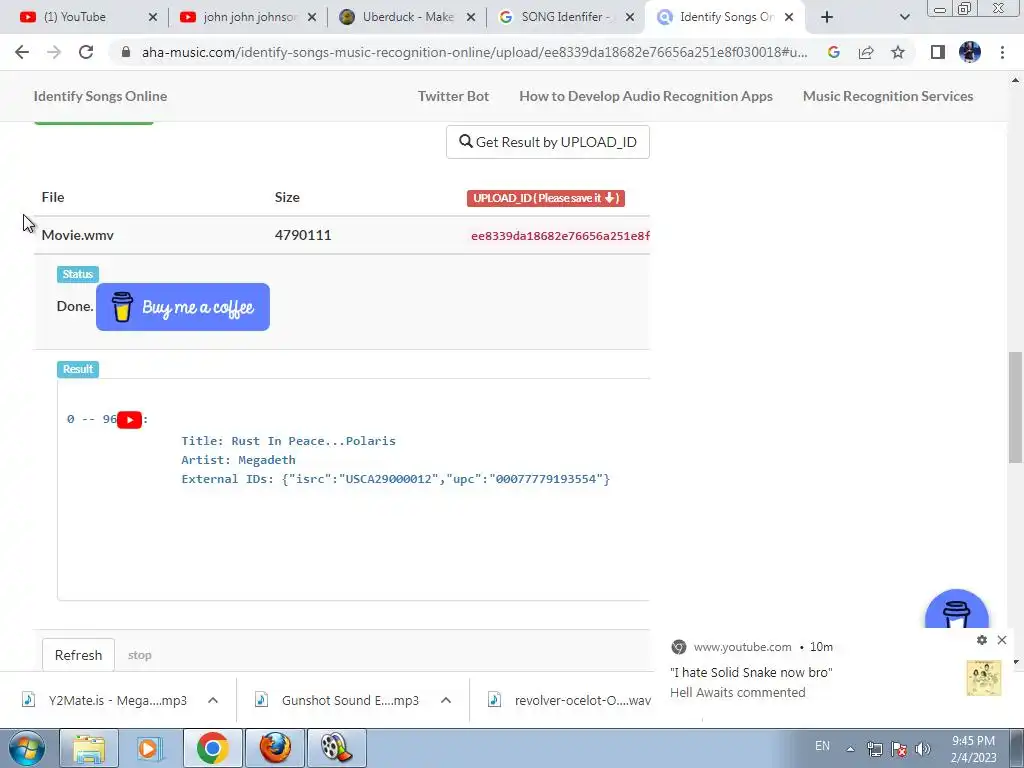Viewport: 1024px width, 768px height.
Task: Switch to the Uberduck tab
Action: (x=408, y=17)
